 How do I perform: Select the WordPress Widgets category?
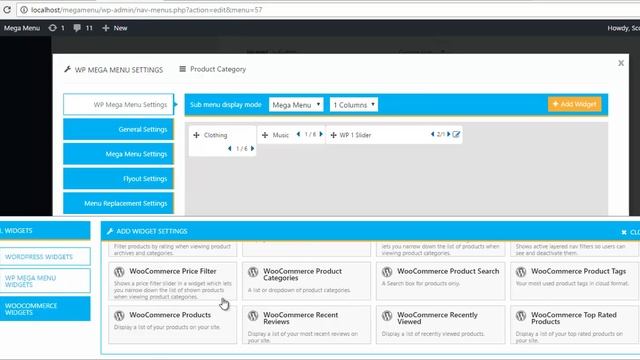point(45,257)
